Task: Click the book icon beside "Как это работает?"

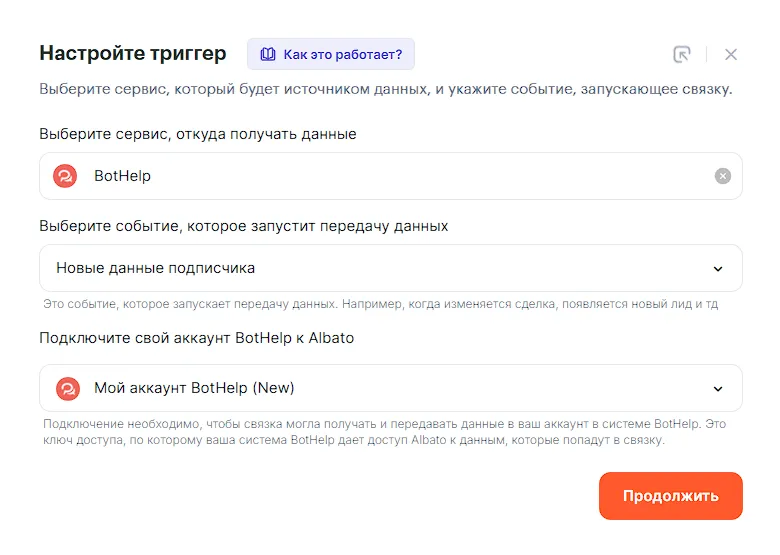Action: pyautogui.click(x=268, y=54)
